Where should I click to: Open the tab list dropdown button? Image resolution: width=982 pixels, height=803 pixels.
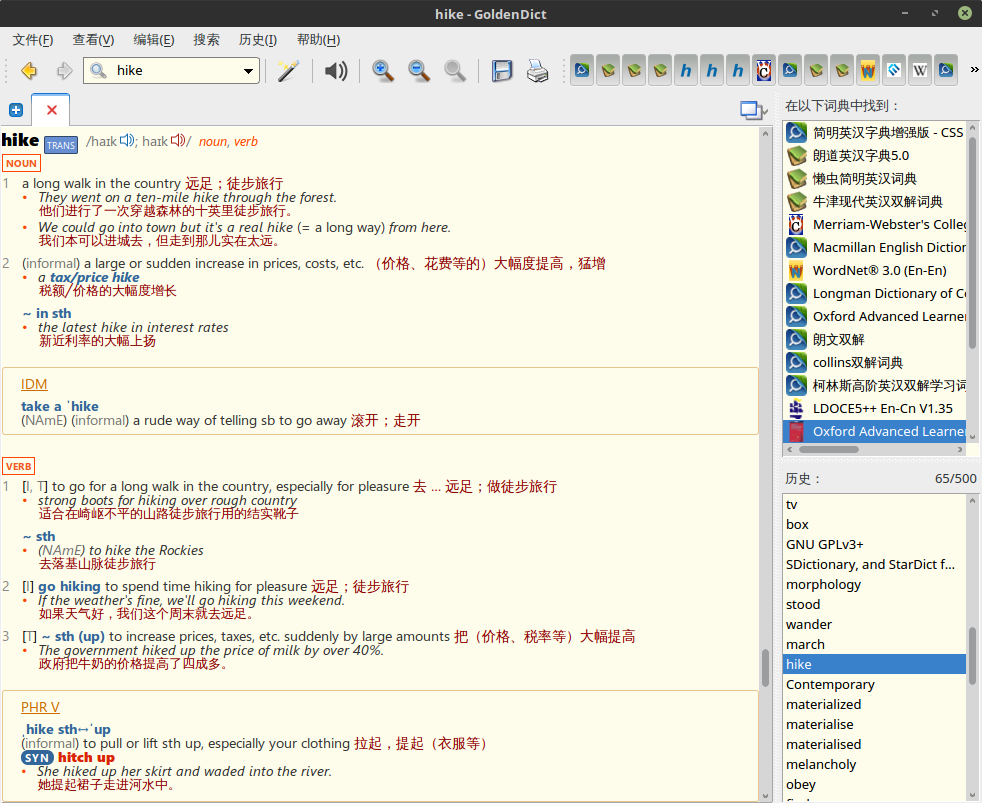751,110
